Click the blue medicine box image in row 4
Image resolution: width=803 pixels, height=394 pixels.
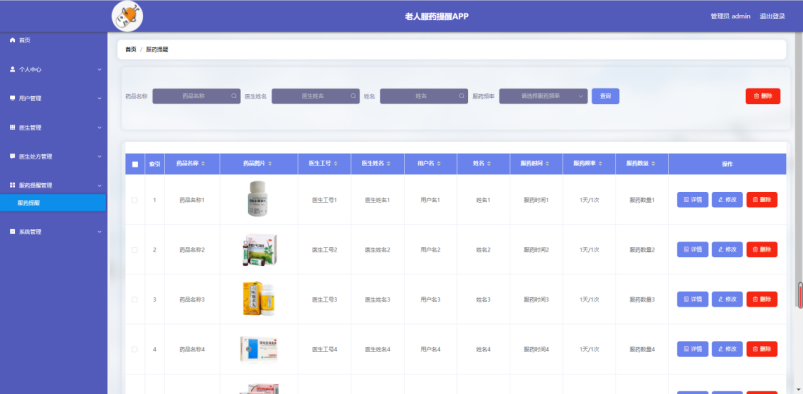[x=259, y=349]
